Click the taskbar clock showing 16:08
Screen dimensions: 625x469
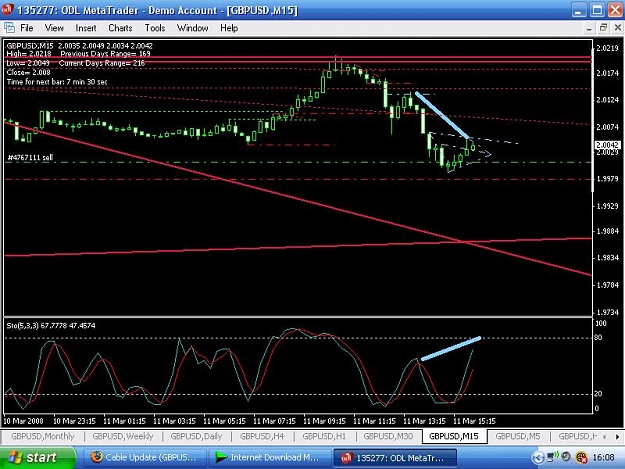click(x=603, y=457)
